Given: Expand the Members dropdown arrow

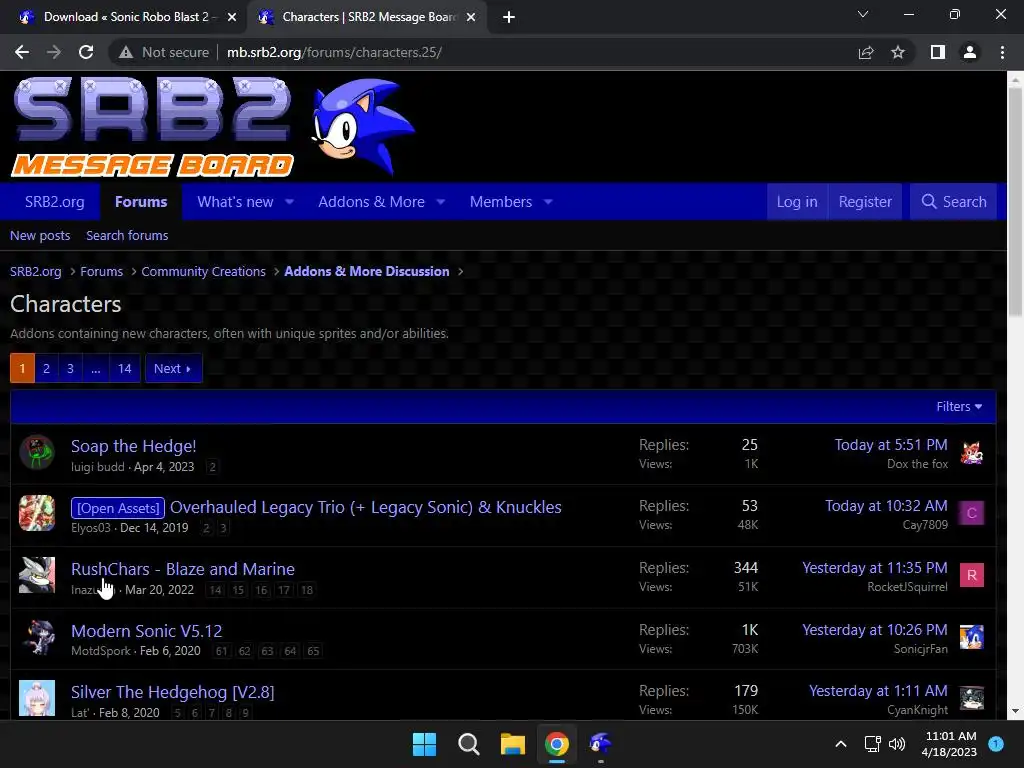Looking at the screenshot, I should pyautogui.click(x=548, y=202).
